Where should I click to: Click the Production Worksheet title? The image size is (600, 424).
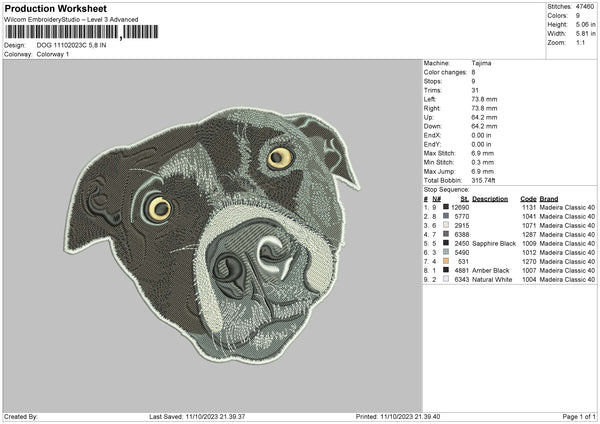[x=55, y=8]
